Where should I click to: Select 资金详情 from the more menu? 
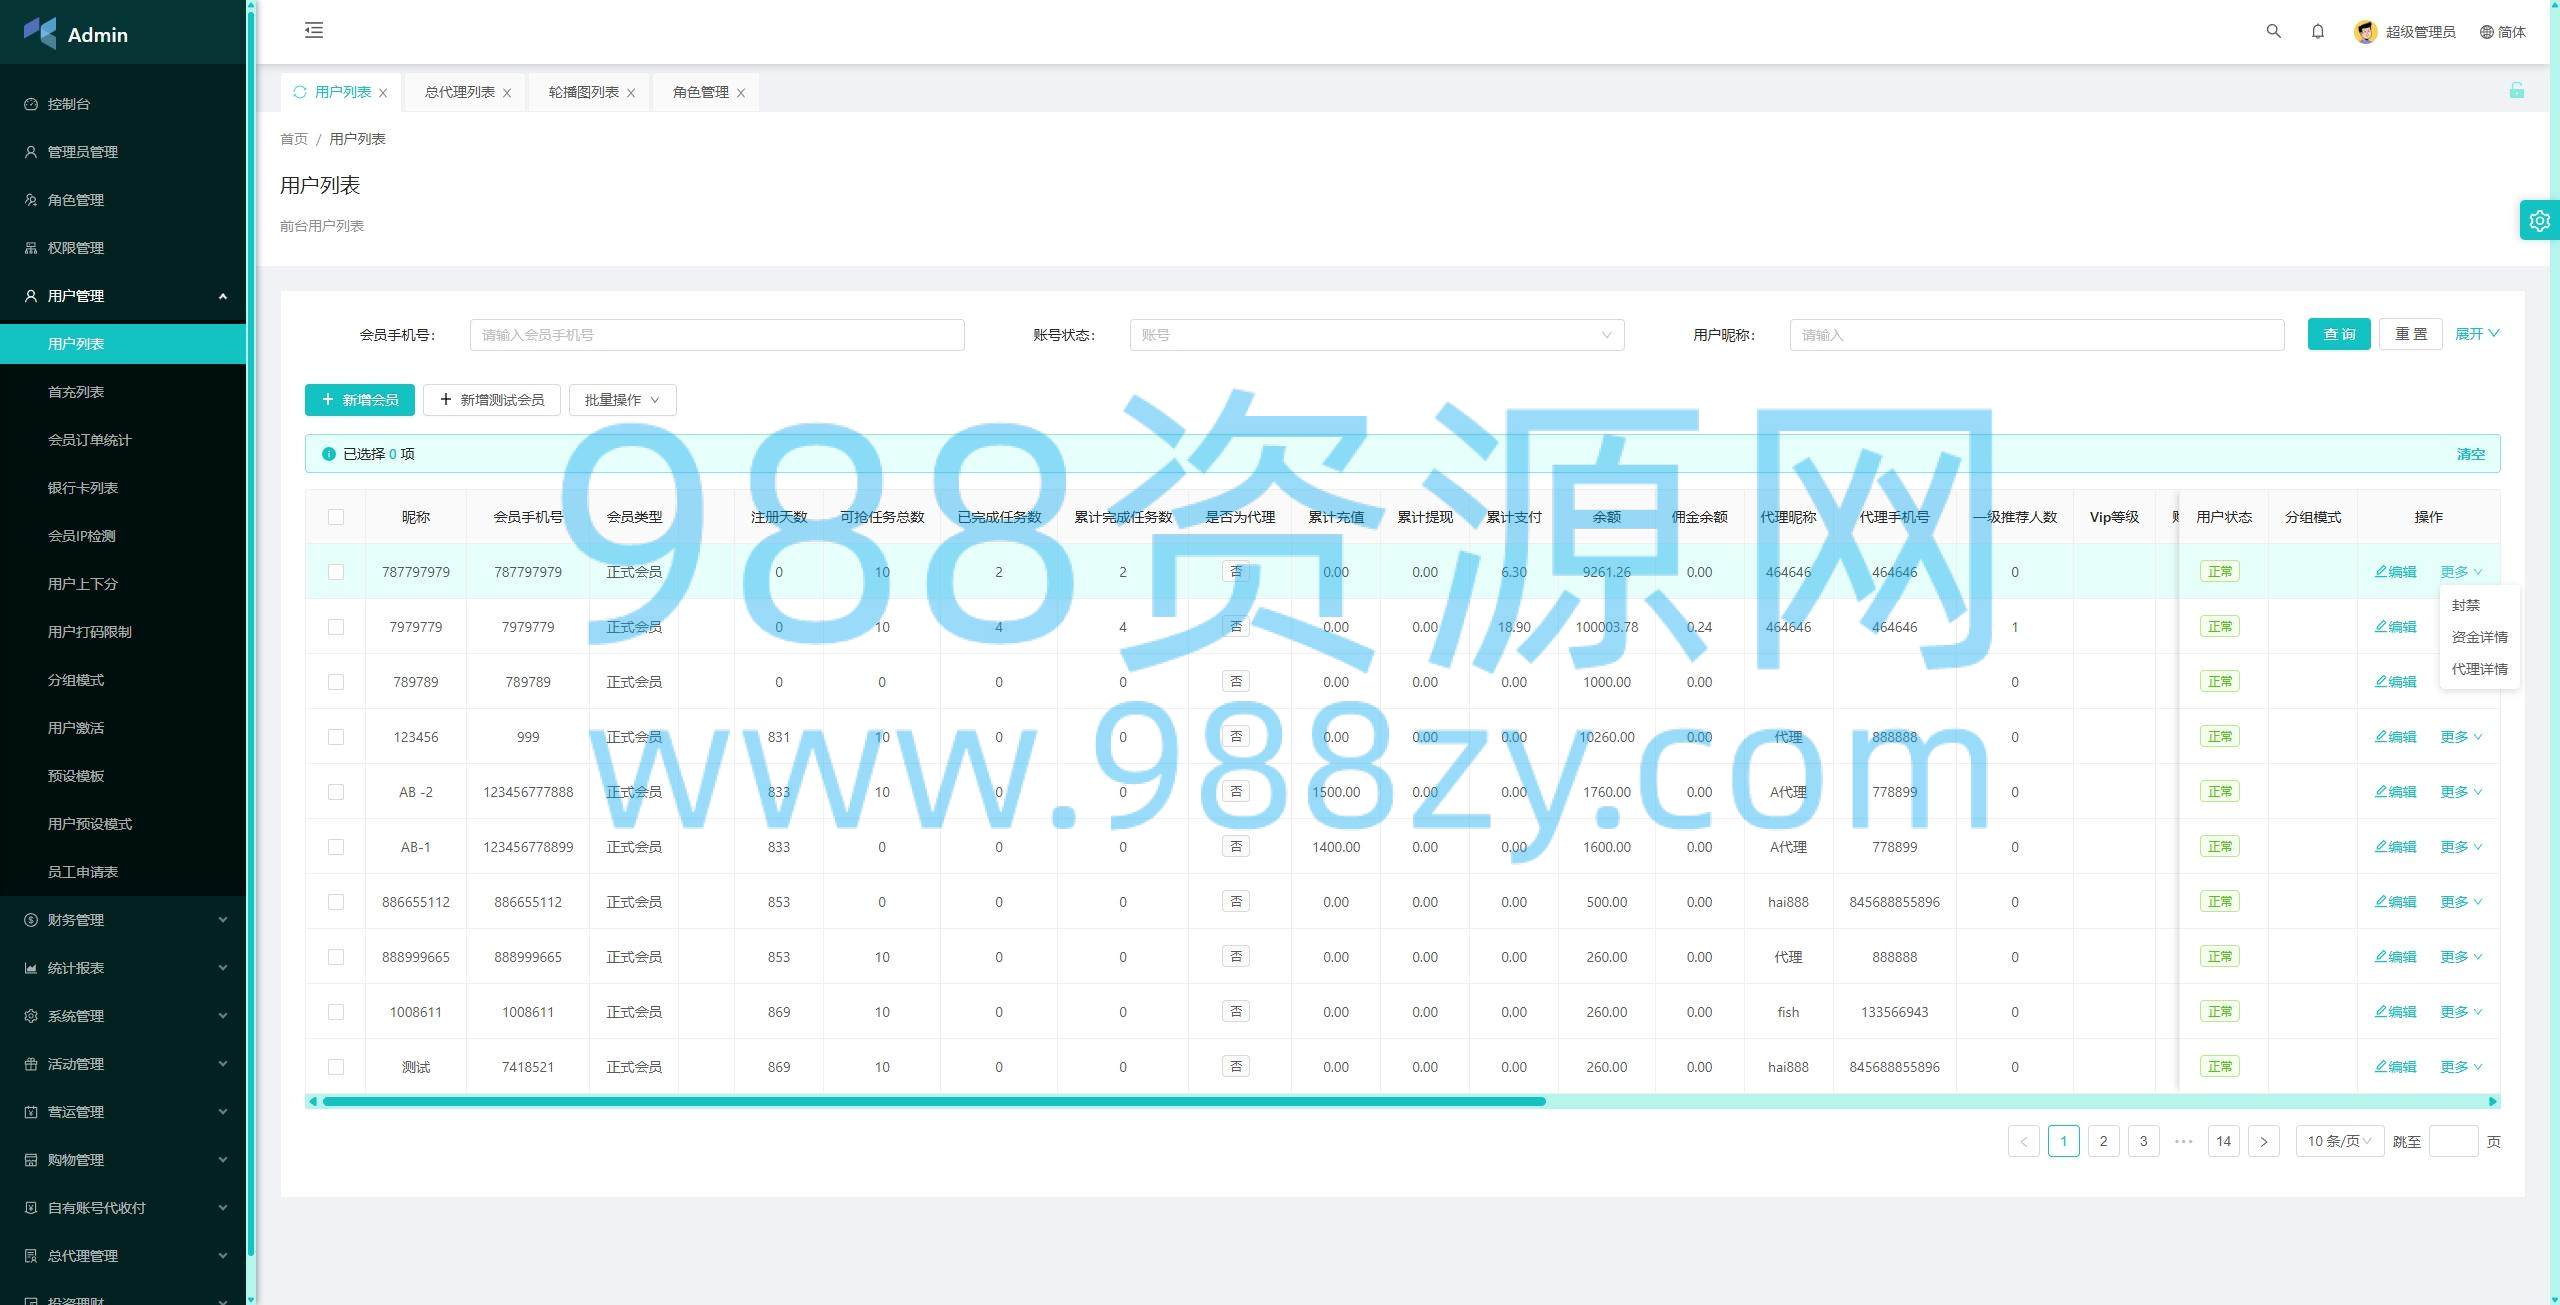point(2479,637)
